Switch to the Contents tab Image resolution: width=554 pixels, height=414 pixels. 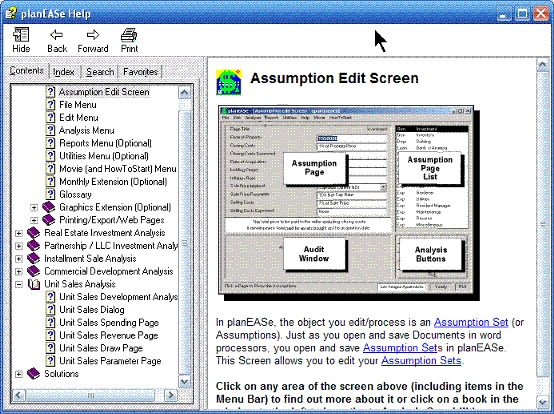26,71
